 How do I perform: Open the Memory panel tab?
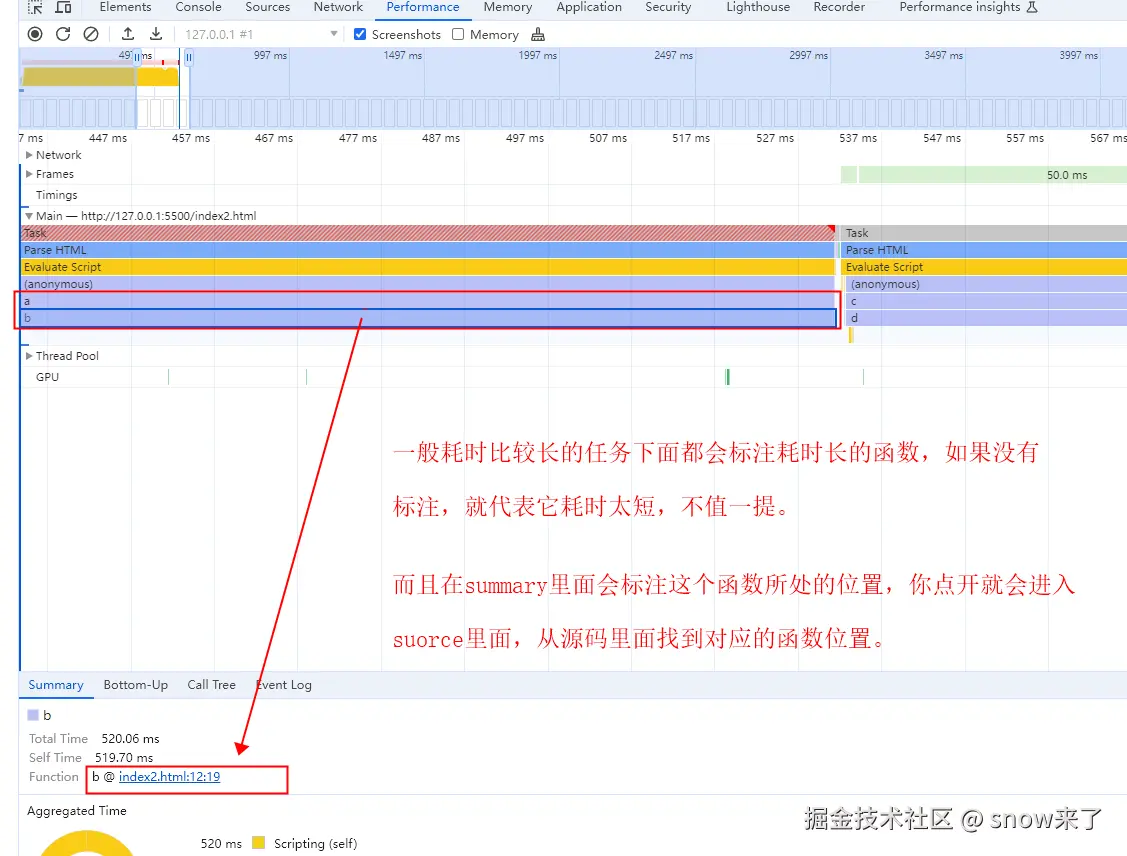(x=507, y=7)
